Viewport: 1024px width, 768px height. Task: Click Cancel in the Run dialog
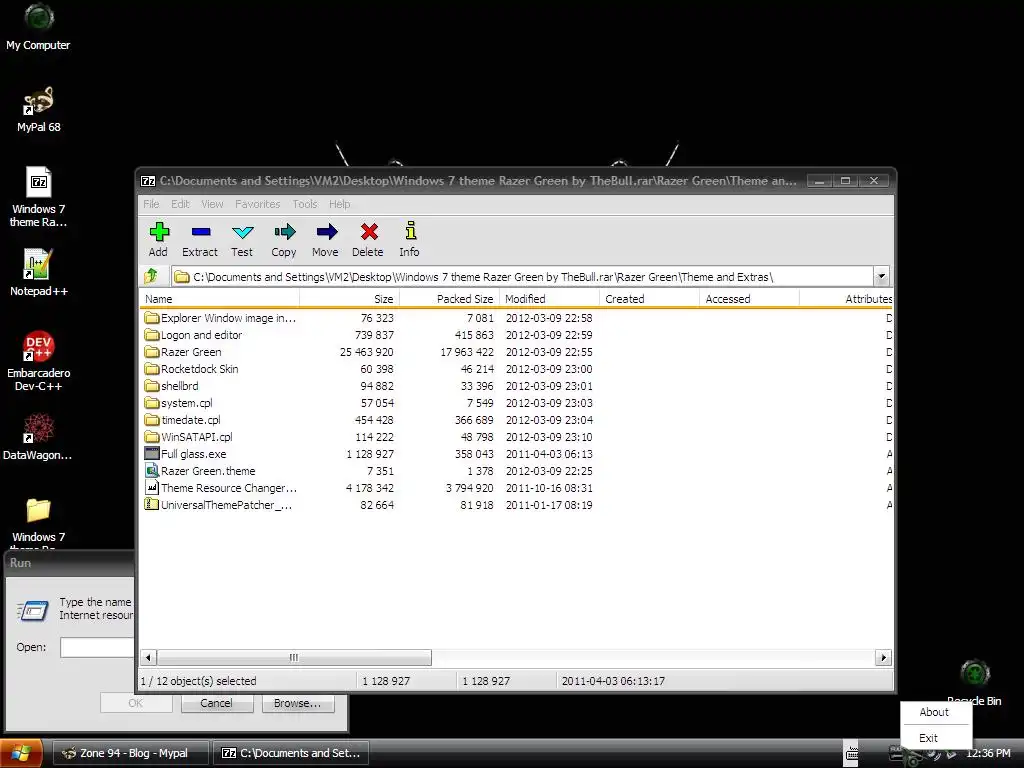pos(216,703)
